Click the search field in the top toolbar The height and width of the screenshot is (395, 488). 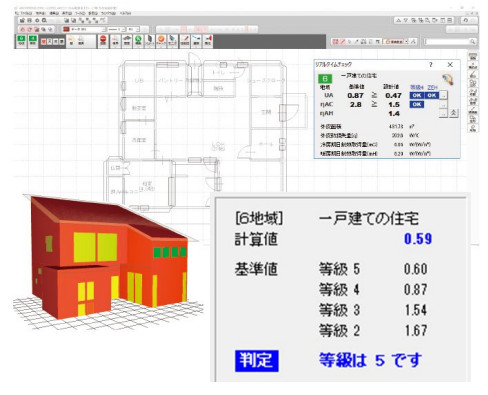coord(447,42)
